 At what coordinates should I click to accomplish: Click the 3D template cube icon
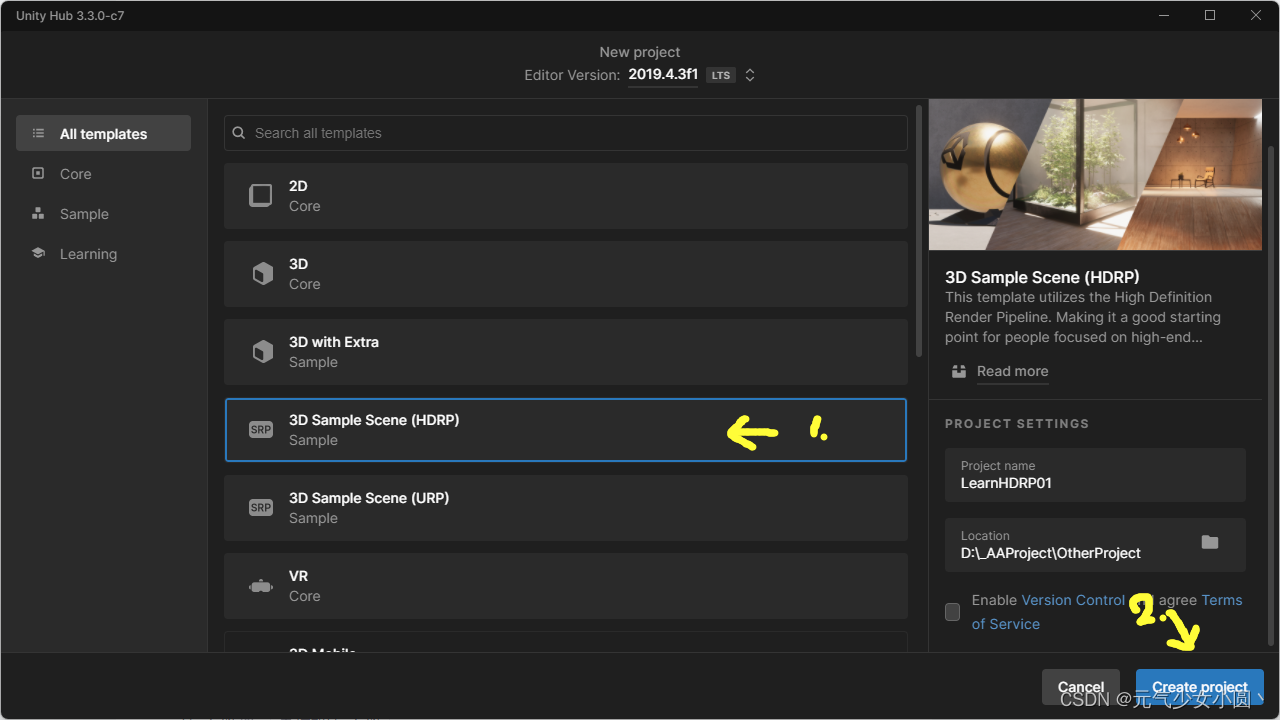pos(262,273)
